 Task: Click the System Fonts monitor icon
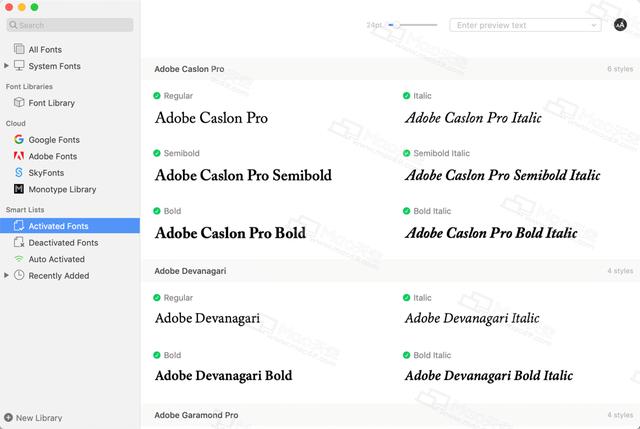19,65
